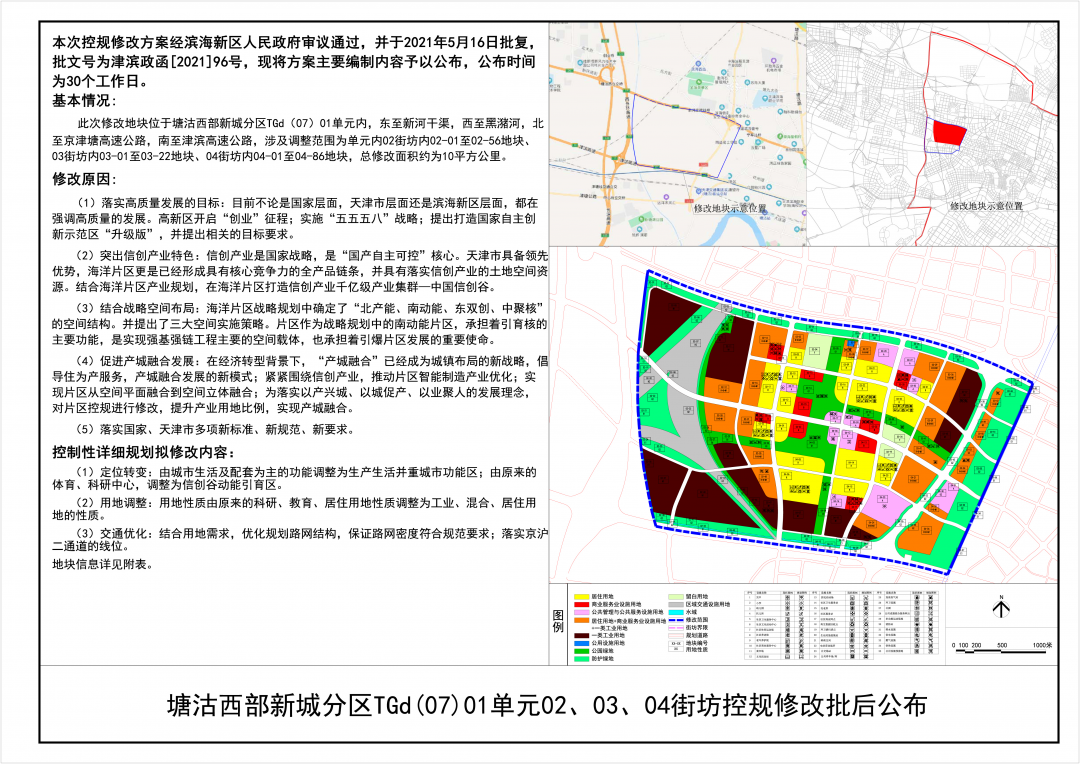
Task: Click the north arrow compass symbol
Action: pos(1001,607)
